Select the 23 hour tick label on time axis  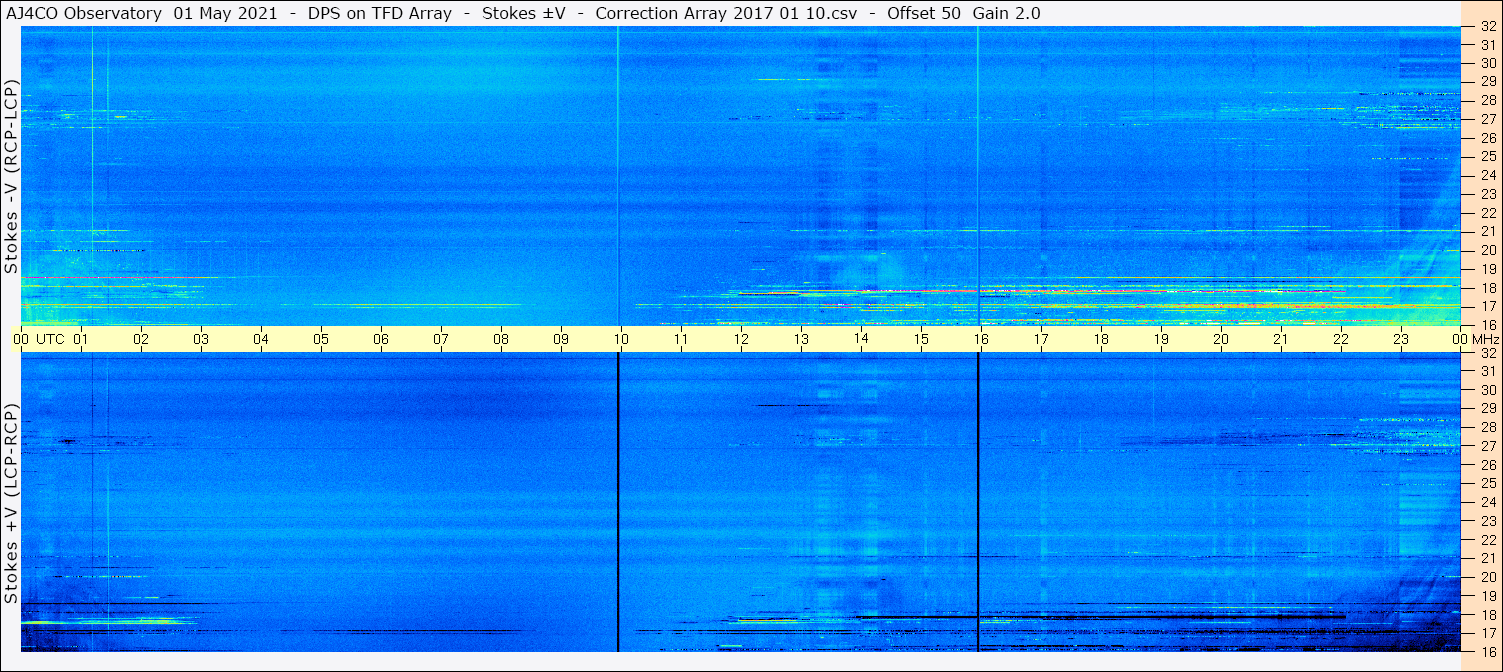pyautogui.click(x=1401, y=339)
